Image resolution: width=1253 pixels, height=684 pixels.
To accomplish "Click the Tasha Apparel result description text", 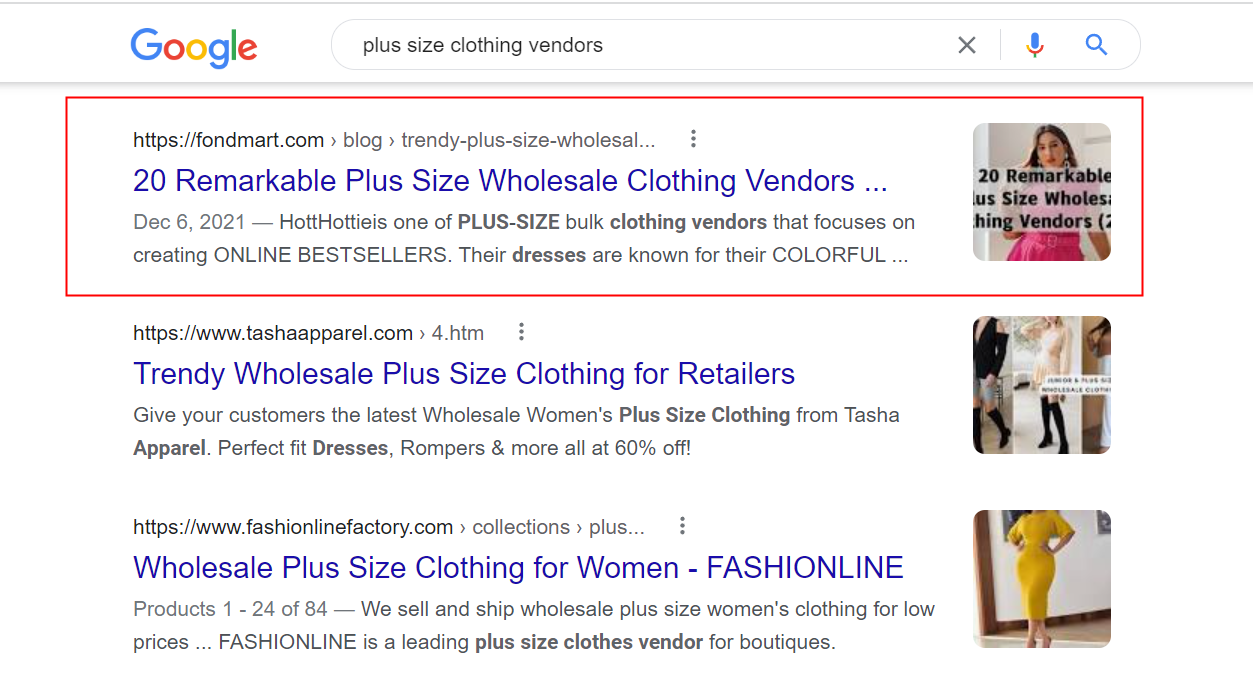I will click(x=516, y=431).
